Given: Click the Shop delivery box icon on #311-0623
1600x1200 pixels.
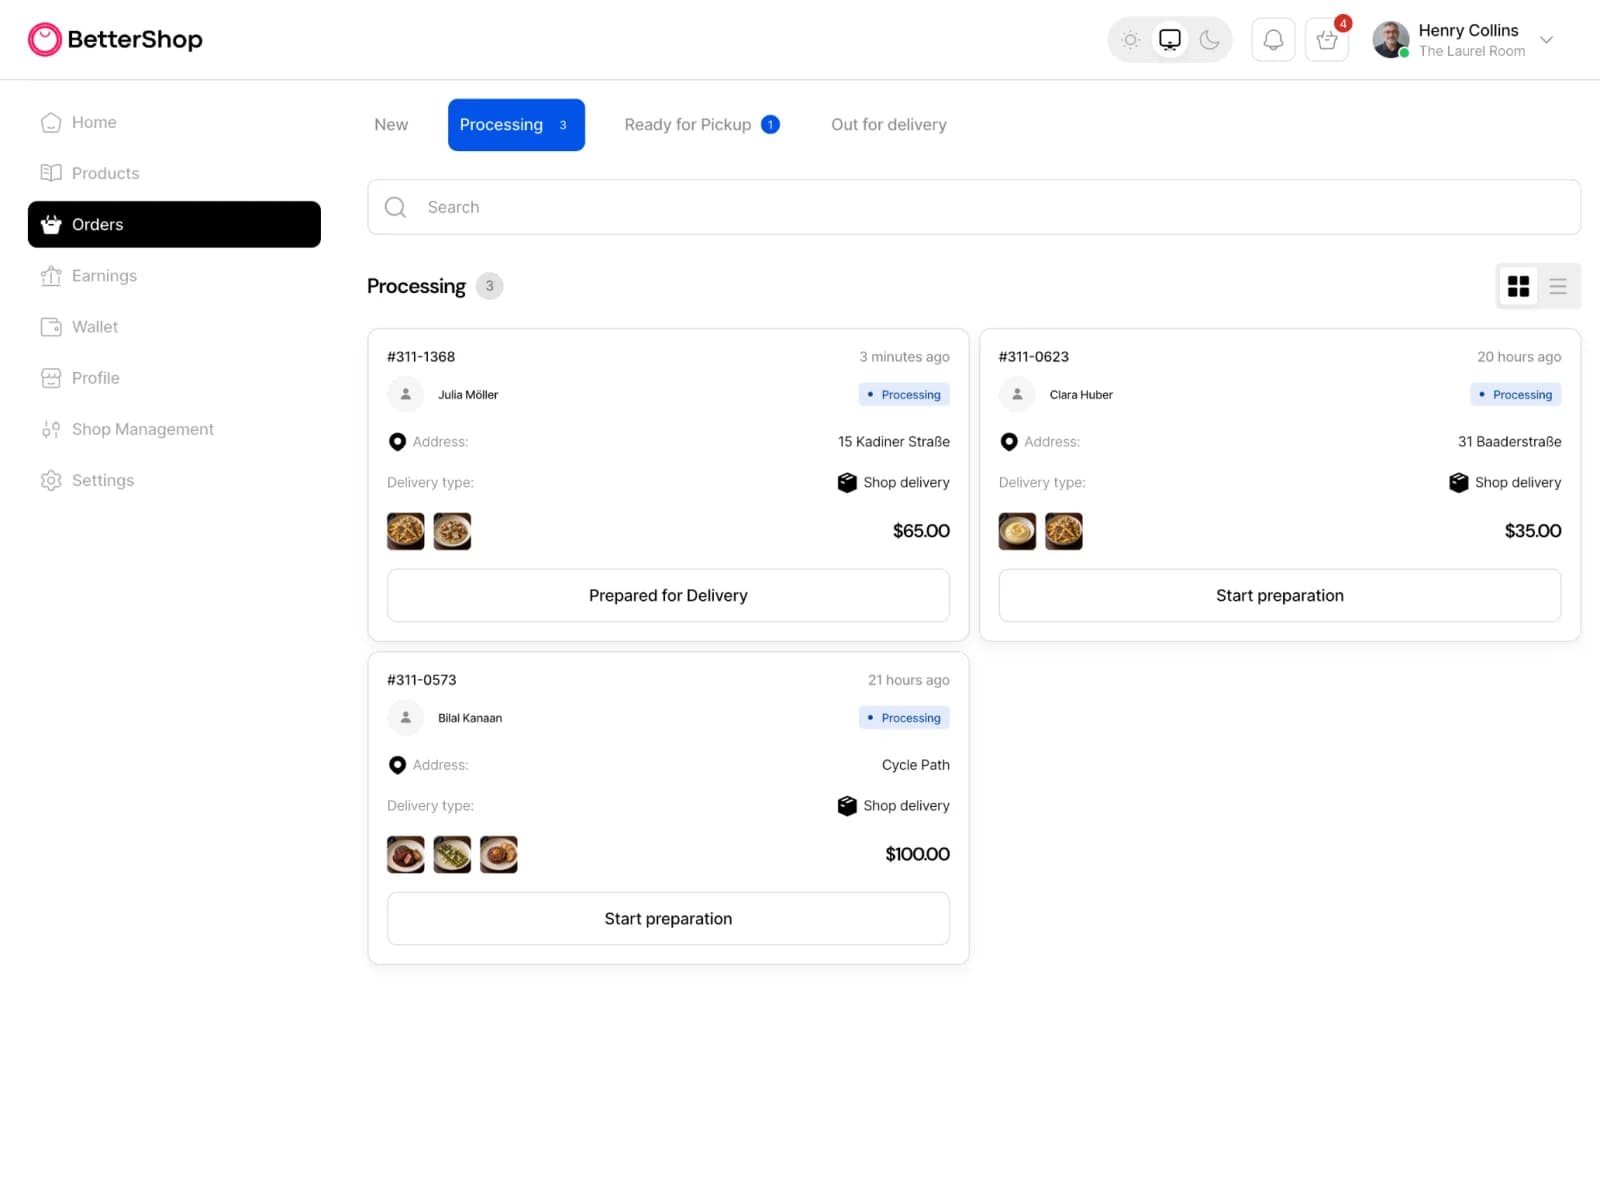Looking at the screenshot, I should tap(1458, 482).
